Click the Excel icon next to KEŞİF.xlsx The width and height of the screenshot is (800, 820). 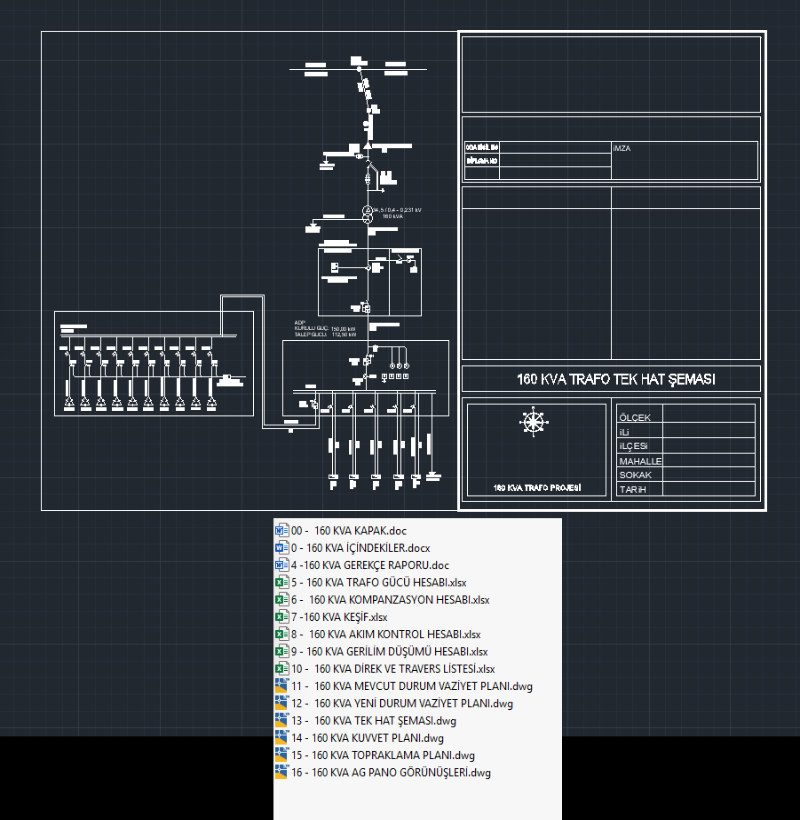pyautogui.click(x=281, y=617)
